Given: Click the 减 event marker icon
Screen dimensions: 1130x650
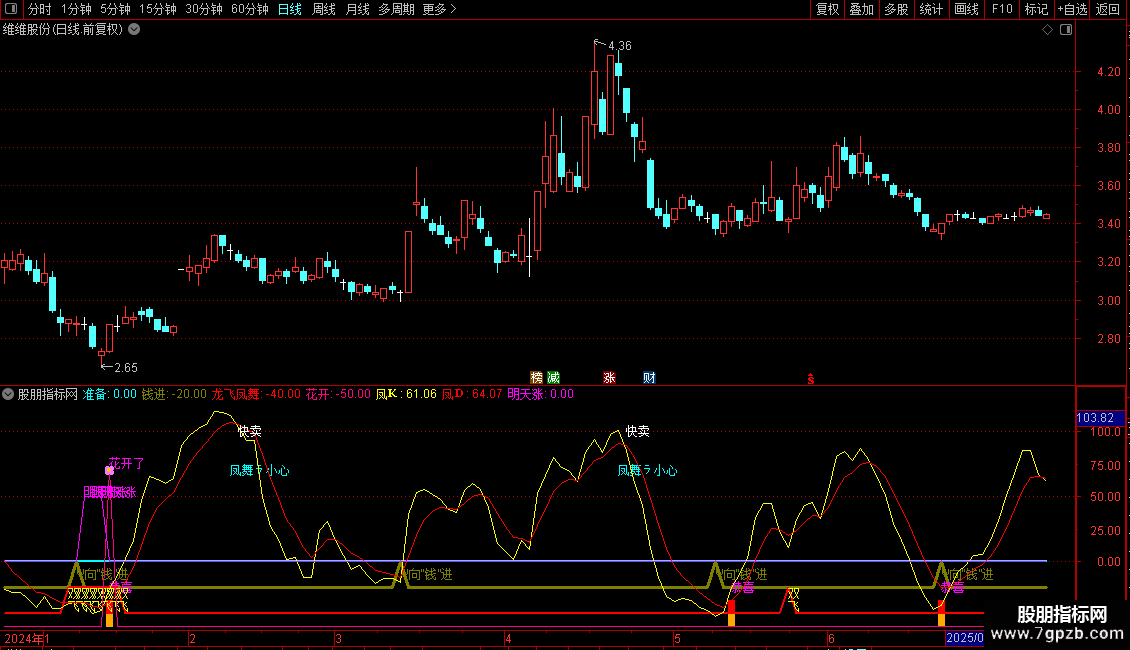Looking at the screenshot, I should tap(553, 378).
